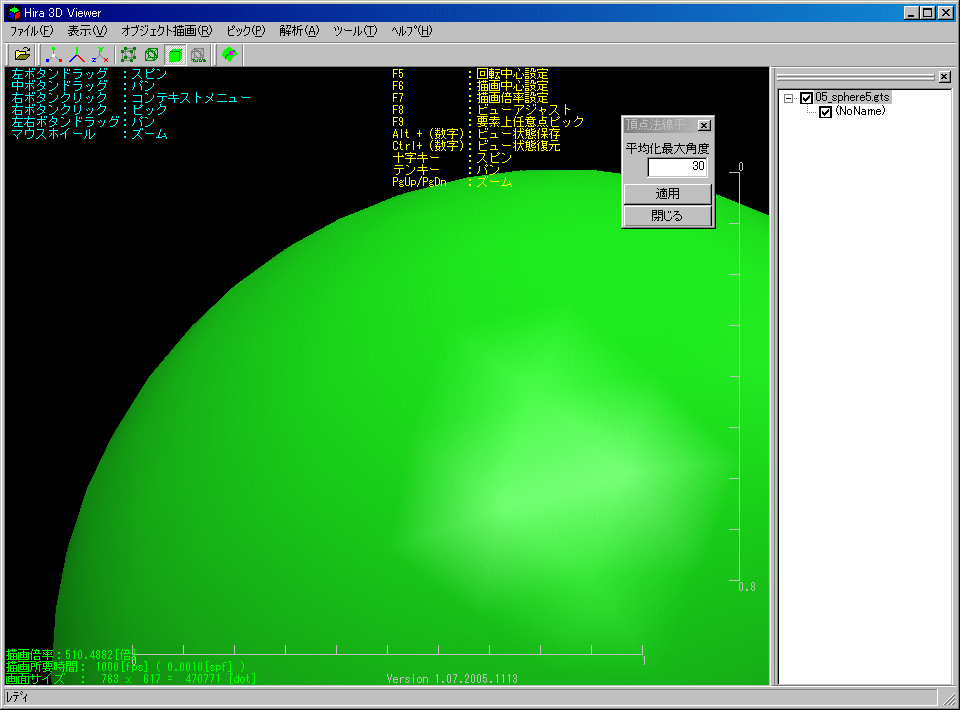The width and height of the screenshot is (960, 710).
Task: Select the 05_sphere5.gts tree item
Action: pyautogui.click(x=852, y=97)
